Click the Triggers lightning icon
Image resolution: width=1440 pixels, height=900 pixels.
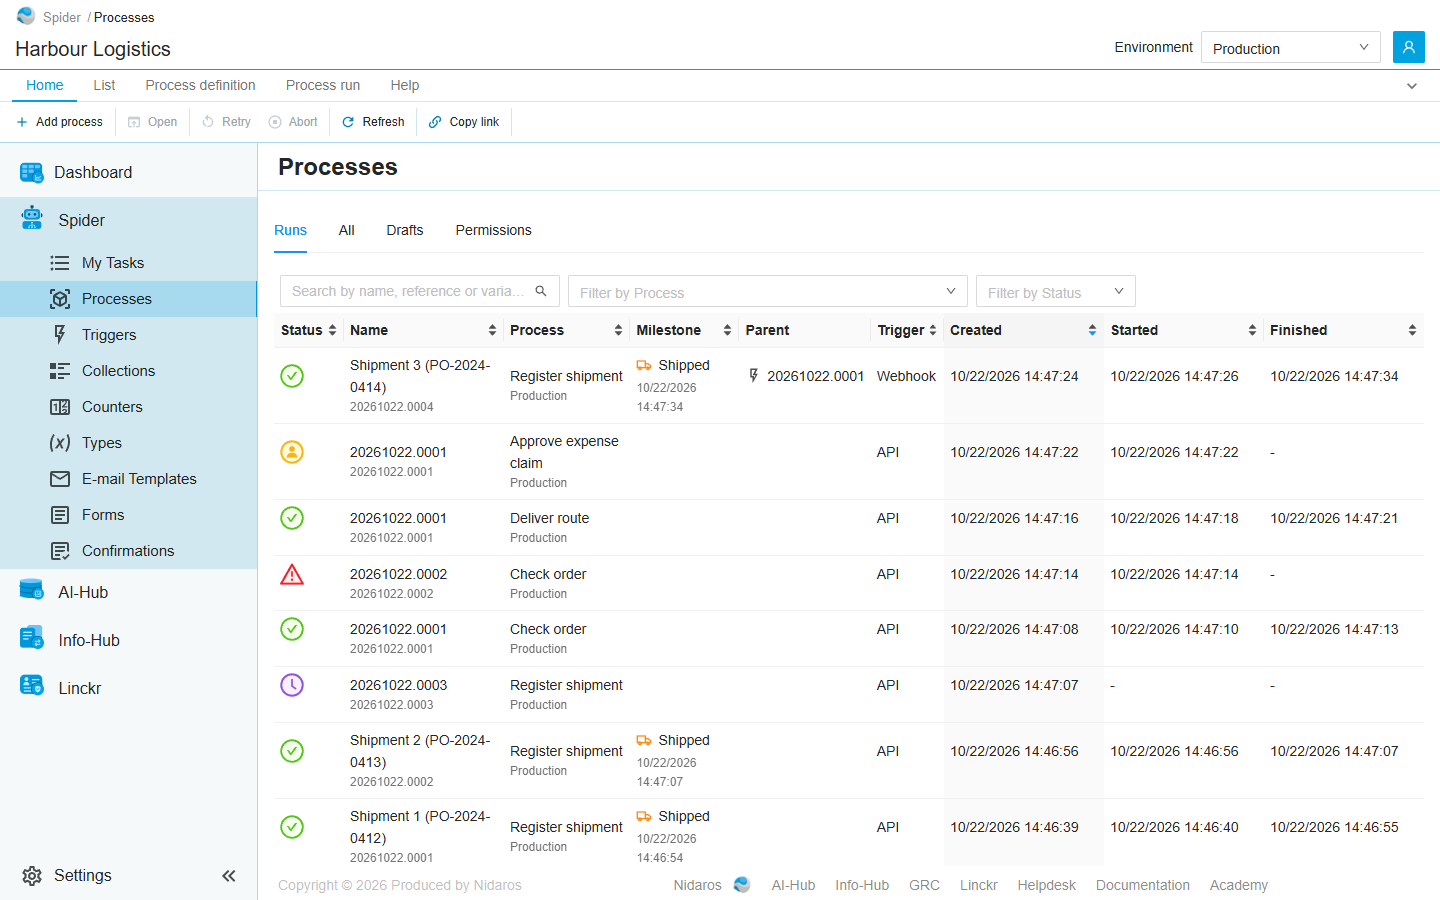pyautogui.click(x=60, y=335)
